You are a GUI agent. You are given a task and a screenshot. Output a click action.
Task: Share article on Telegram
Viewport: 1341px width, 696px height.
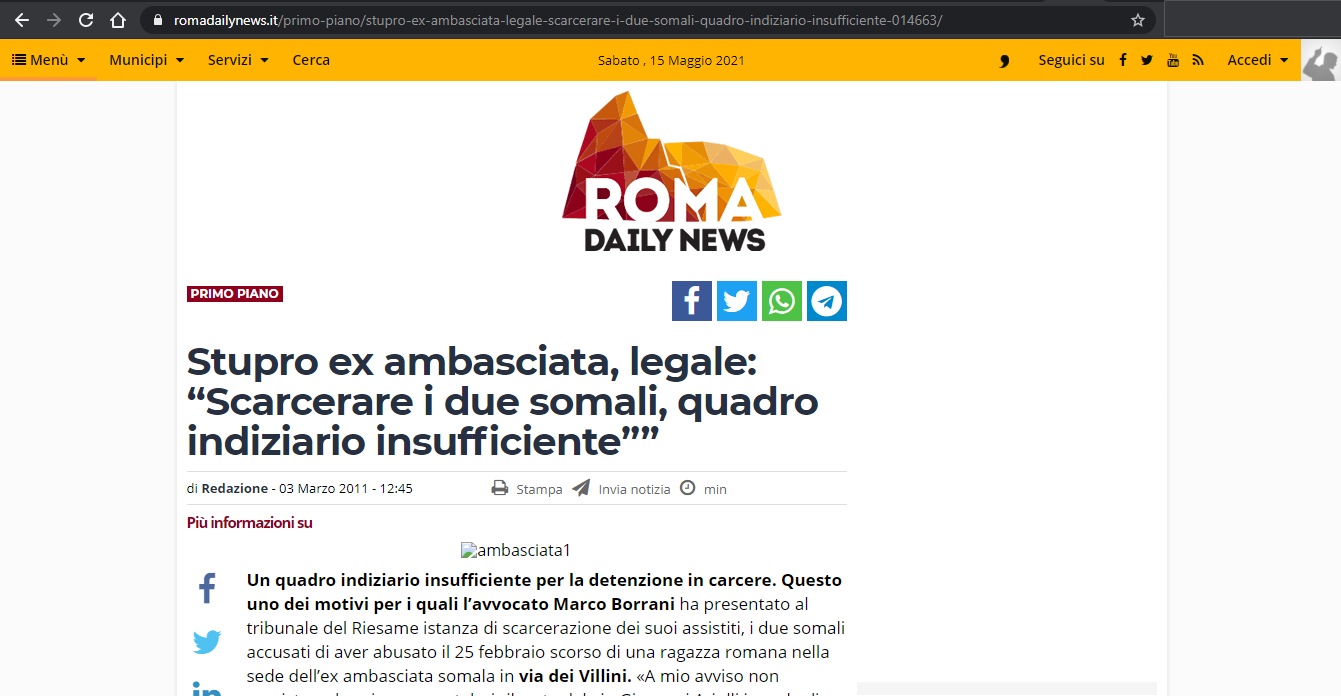point(827,301)
